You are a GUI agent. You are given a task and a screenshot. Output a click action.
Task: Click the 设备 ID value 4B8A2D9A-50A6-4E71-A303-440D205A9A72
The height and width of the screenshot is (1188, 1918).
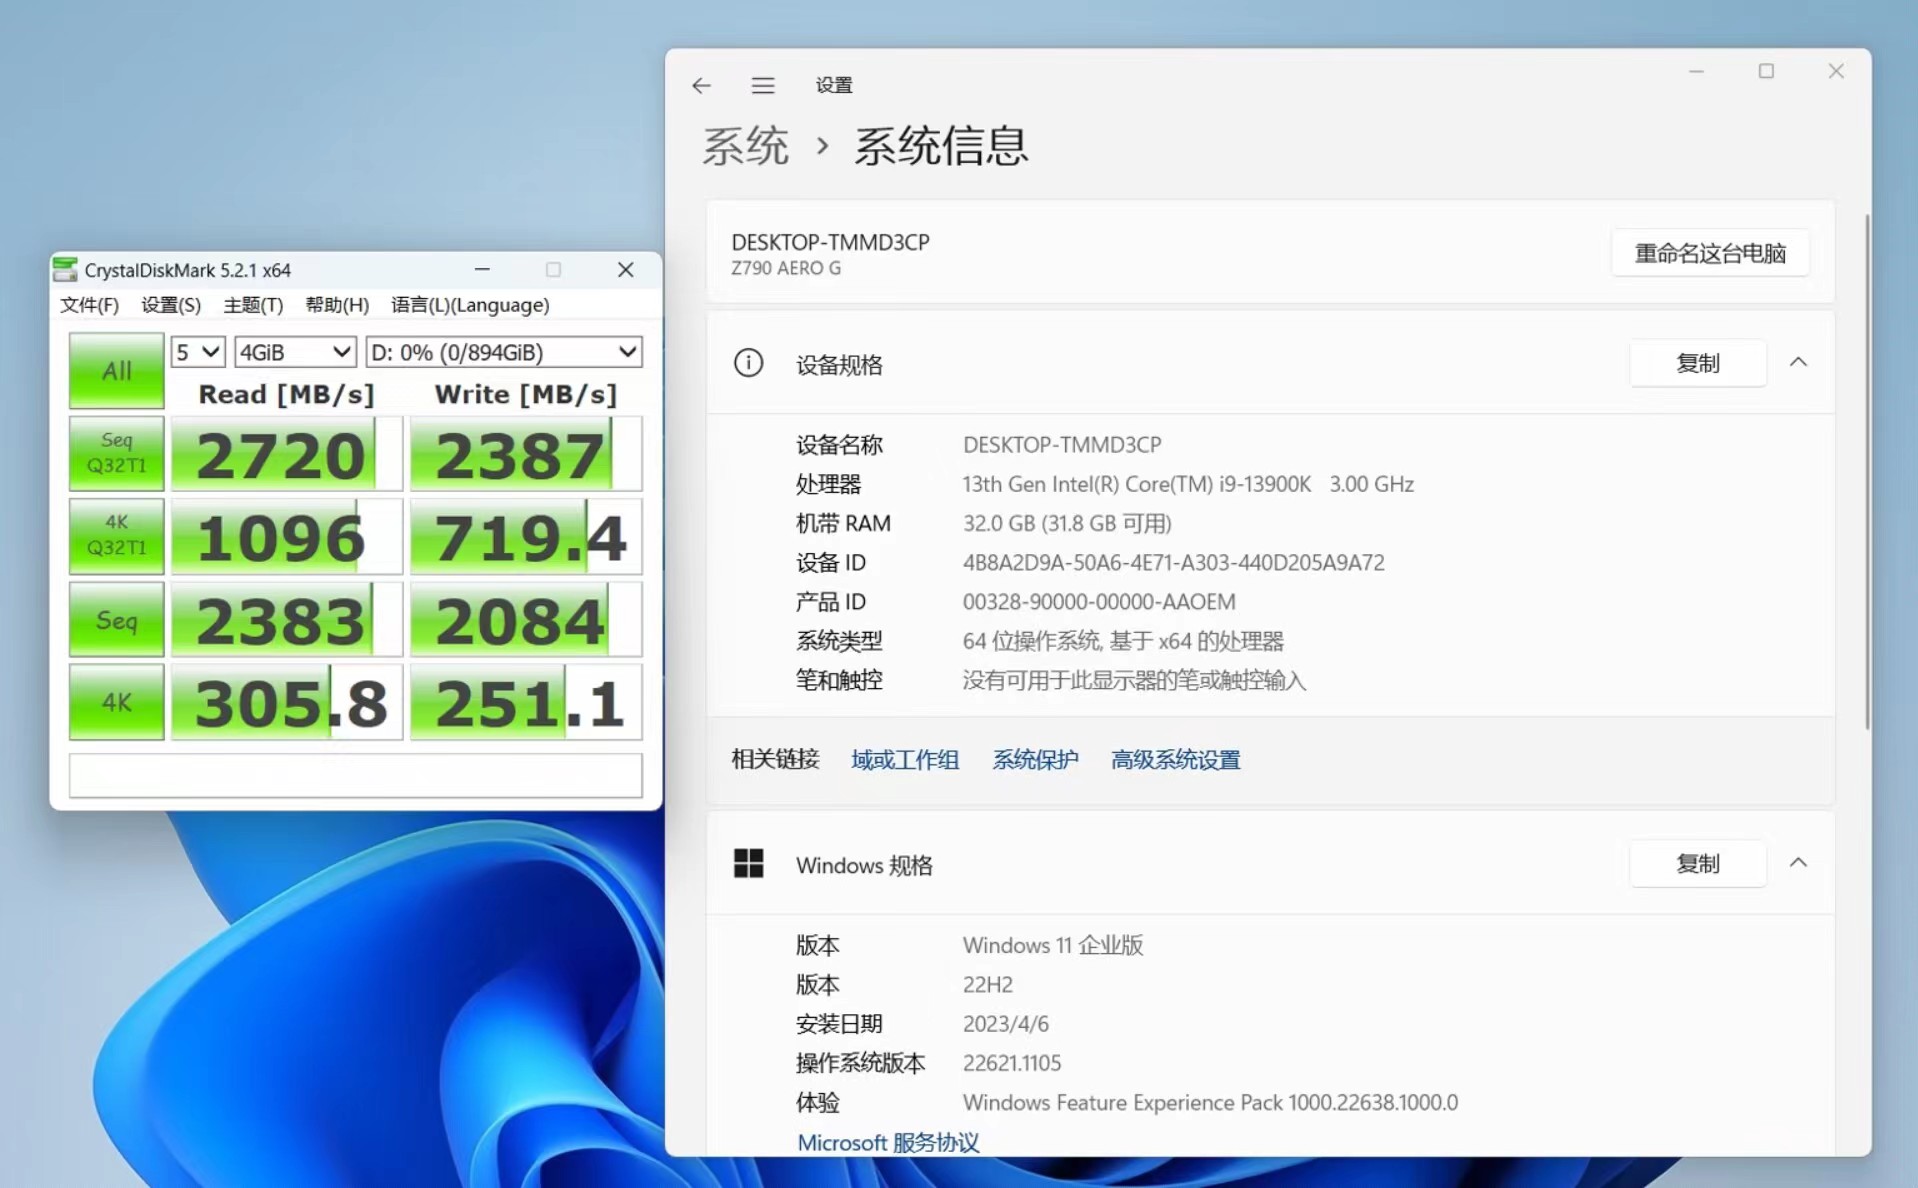click(x=1174, y=562)
